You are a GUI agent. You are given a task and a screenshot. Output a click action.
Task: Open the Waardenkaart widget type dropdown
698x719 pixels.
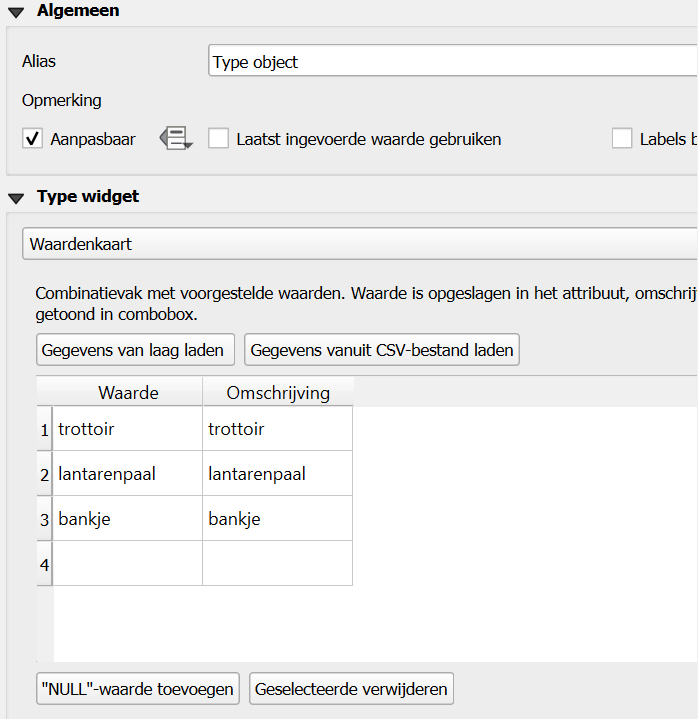(x=360, y=243)
